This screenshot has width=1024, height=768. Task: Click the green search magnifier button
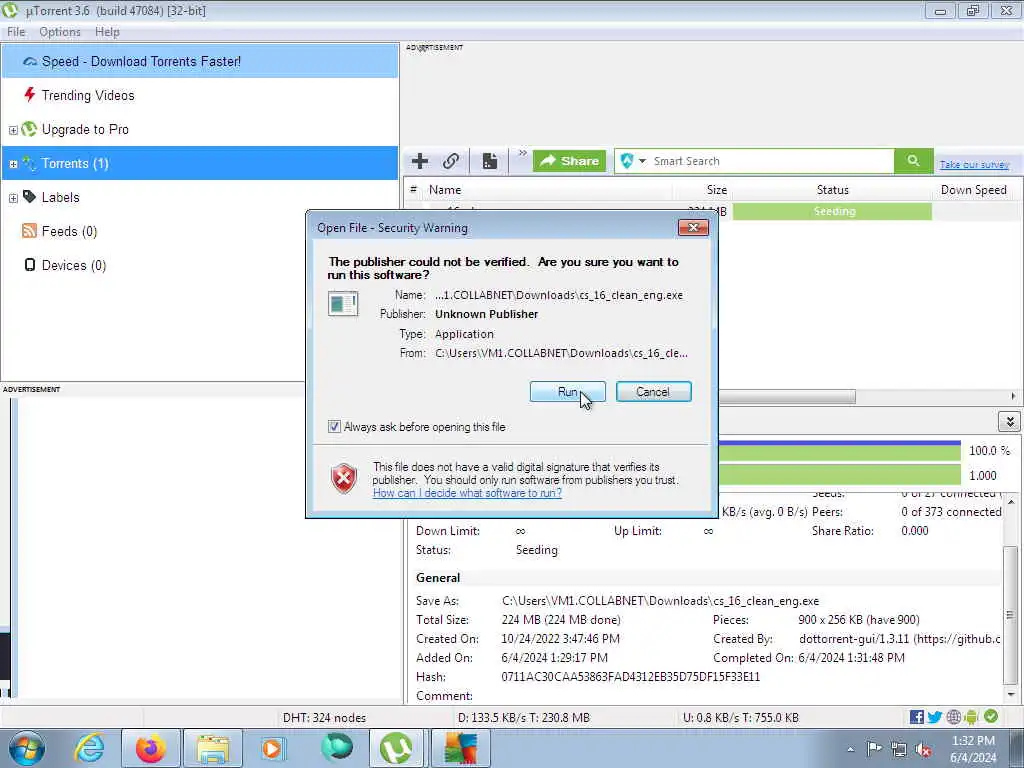[x=913, y=161]
